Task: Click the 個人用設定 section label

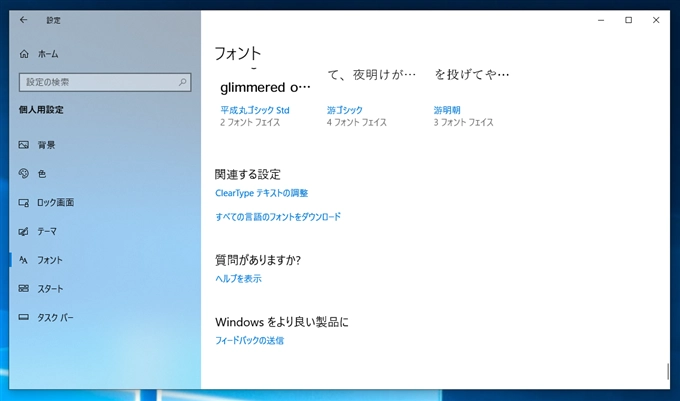Action: point(41,110)
